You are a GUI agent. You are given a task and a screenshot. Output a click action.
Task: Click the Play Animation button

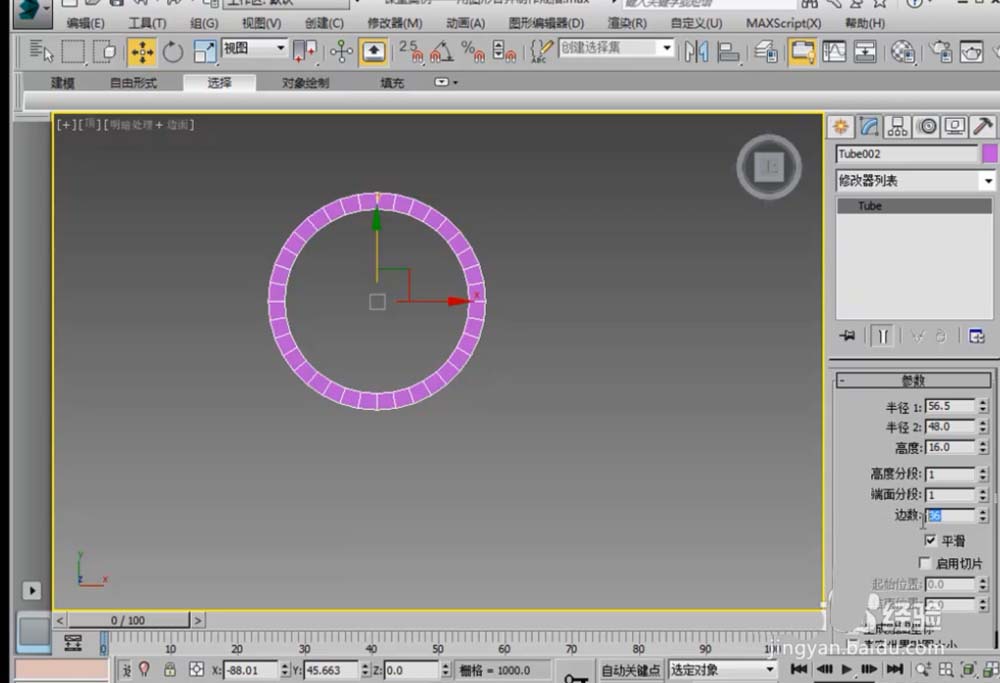pyautogui.click(x=846, y=669)
